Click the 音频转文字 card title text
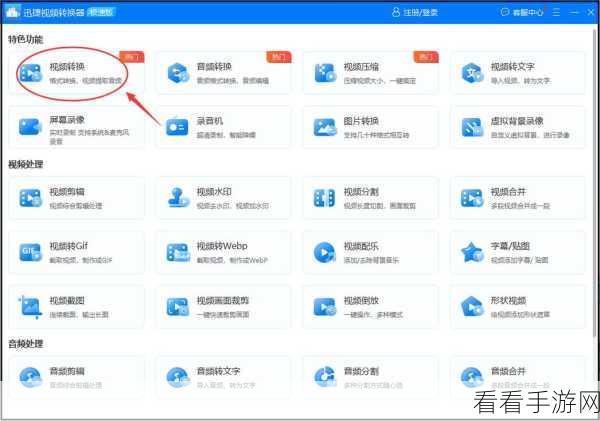 point(218,371)
